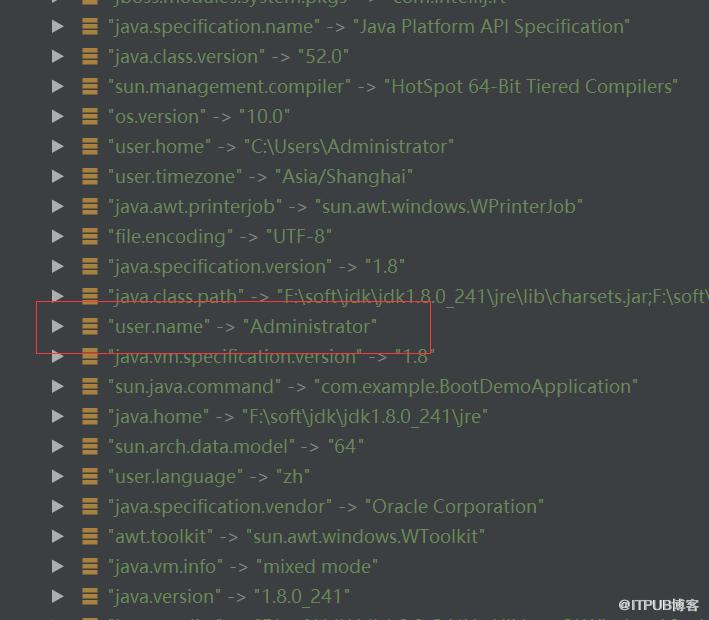This screenshot has width=709, height=620.
Task: Click the entry icon beside user.timezone
Action: 90,176
